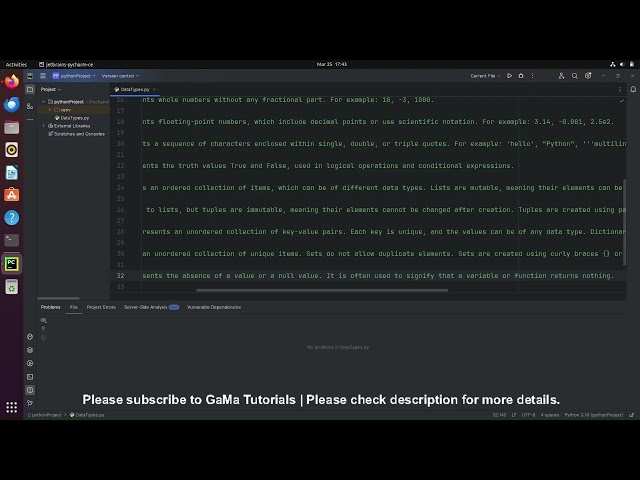
Task: Click pythonProject breadcrumb in status bar
Action: [x=45, y=415]
